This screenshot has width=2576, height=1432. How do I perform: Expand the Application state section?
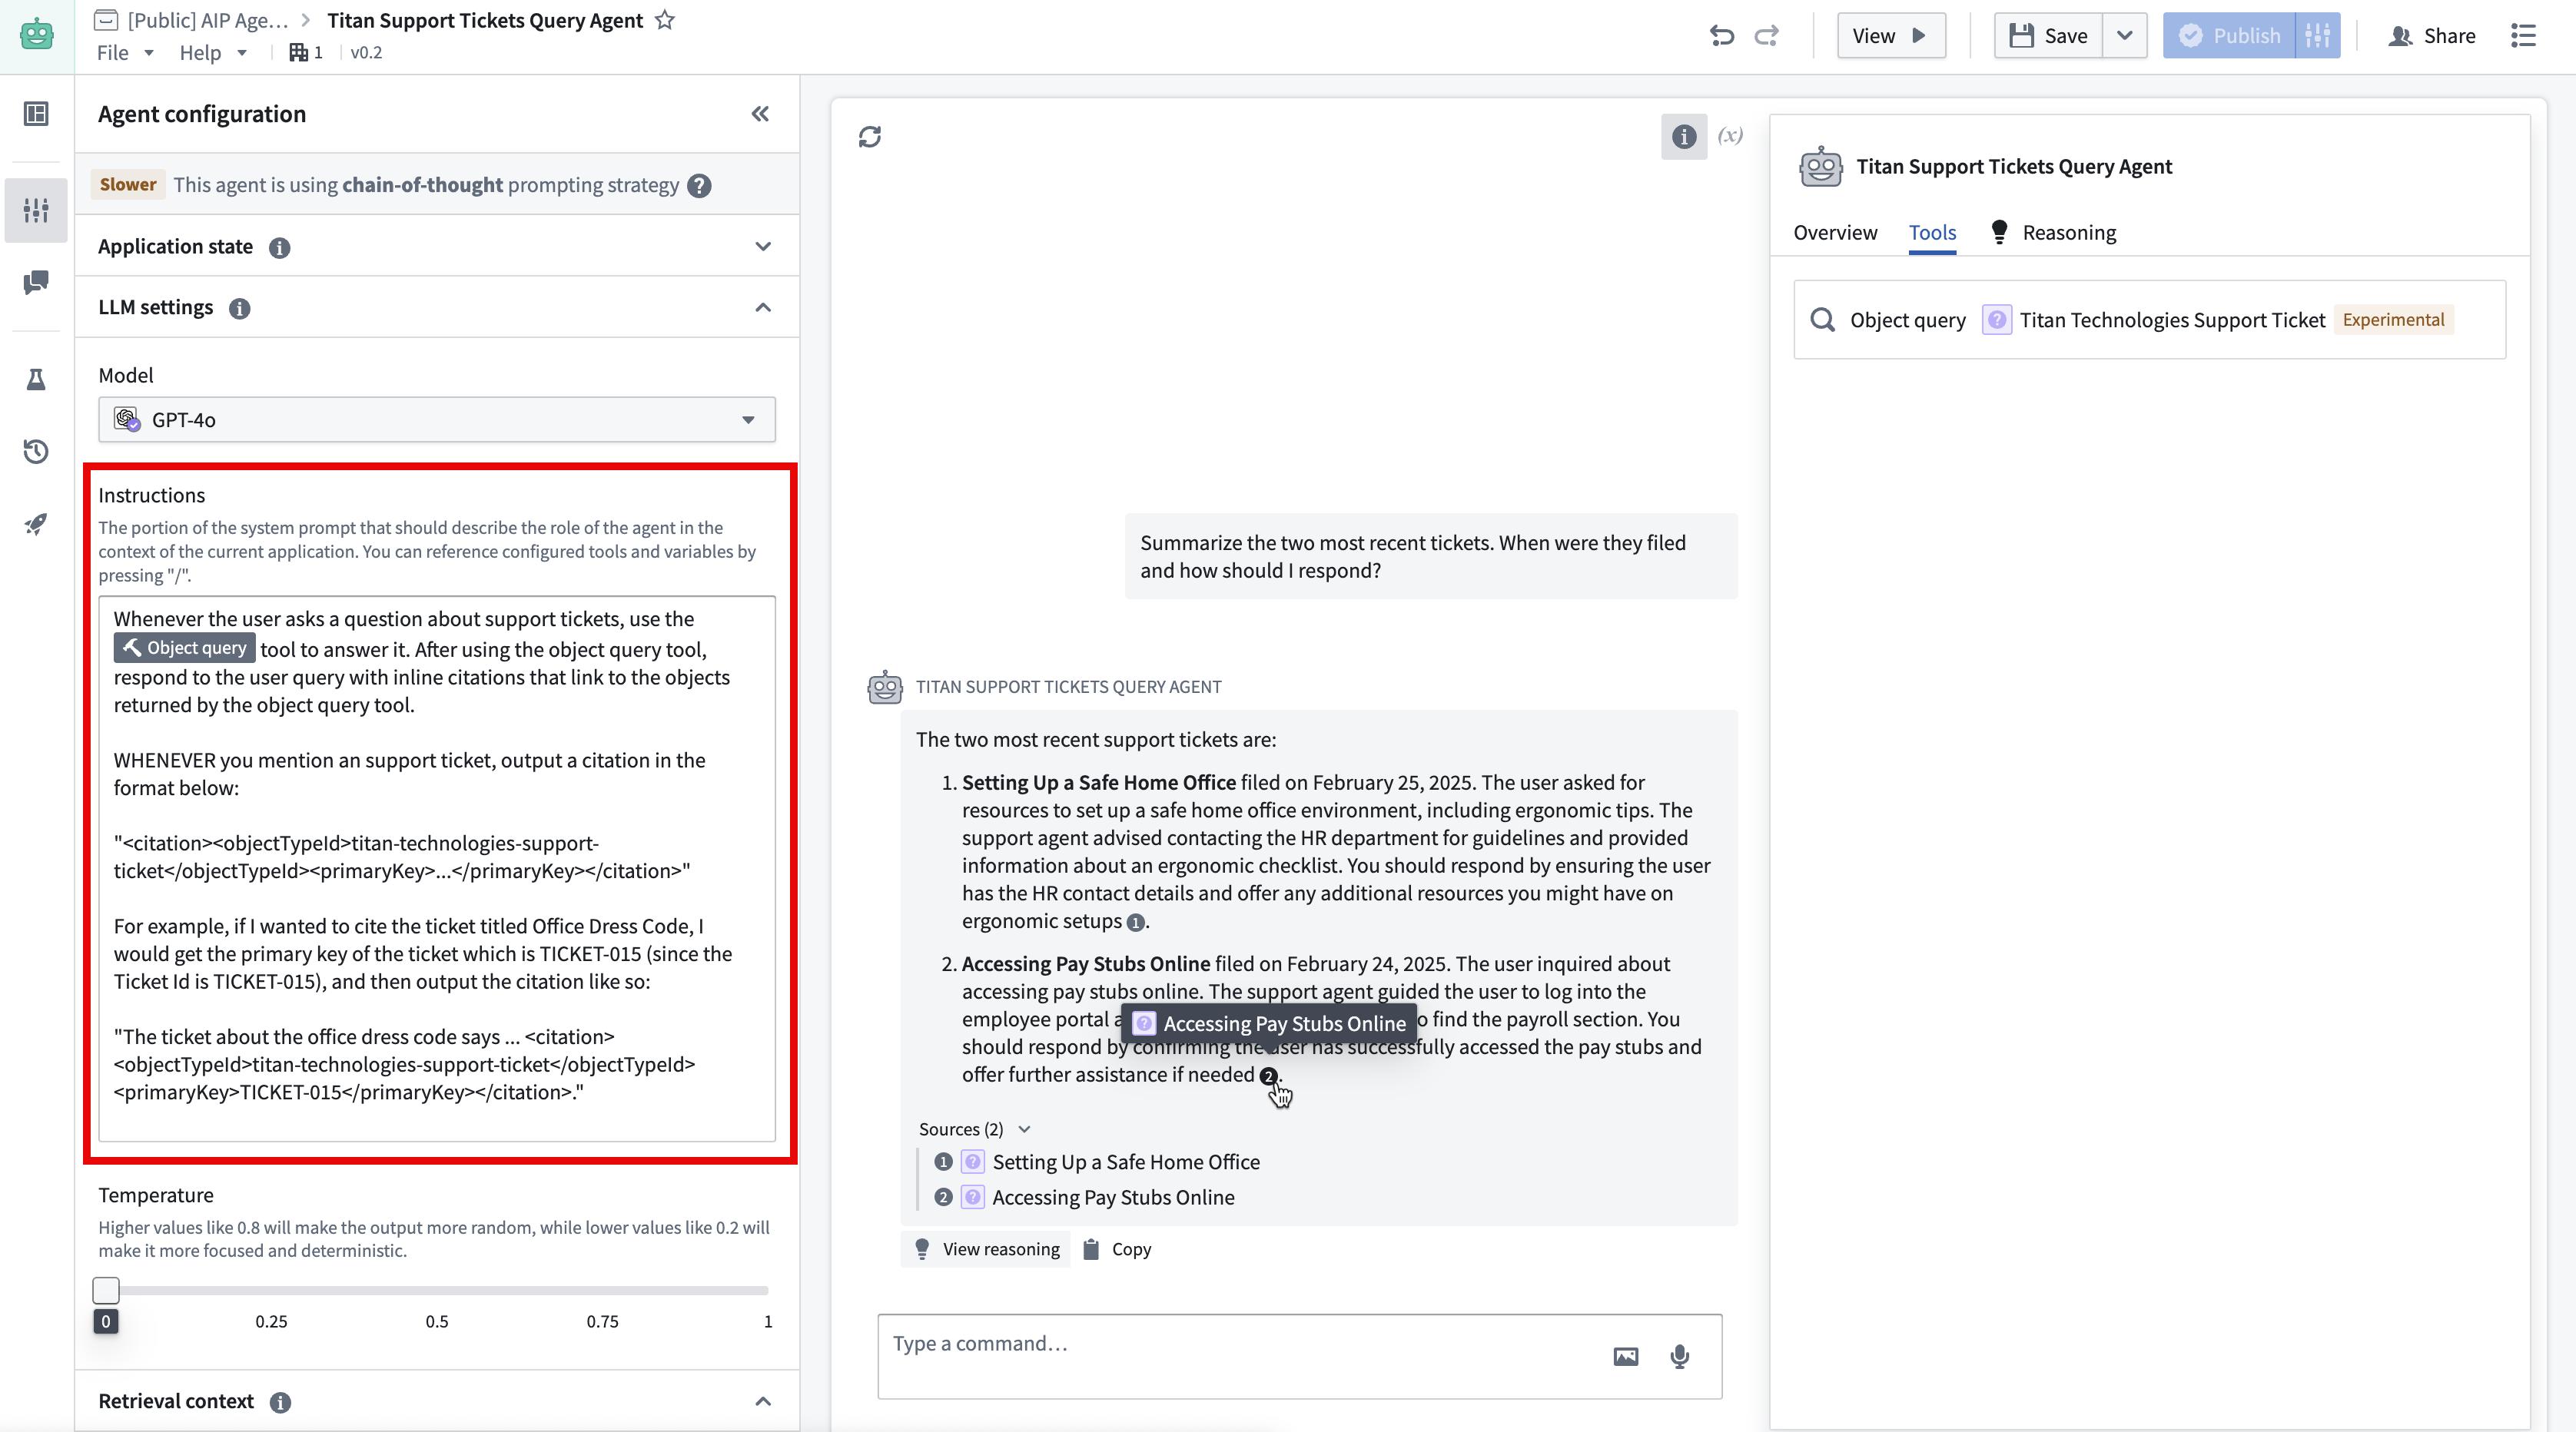763,247
